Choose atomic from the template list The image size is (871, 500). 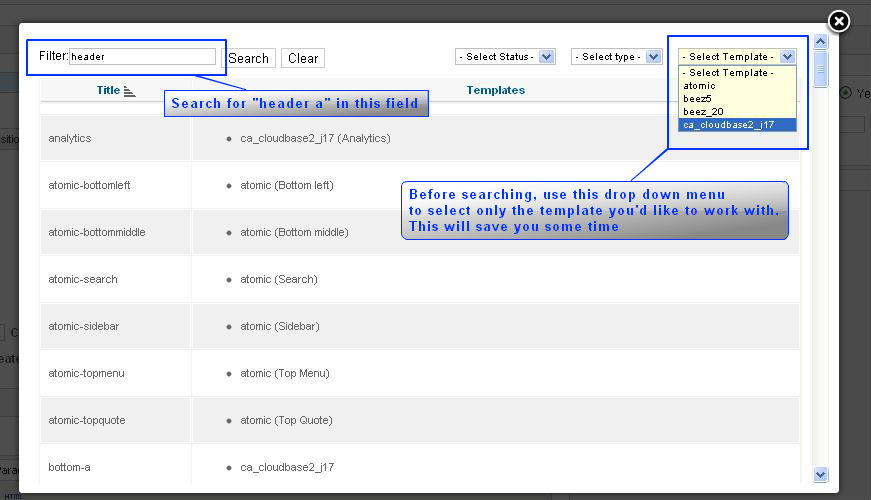point(700,86)
